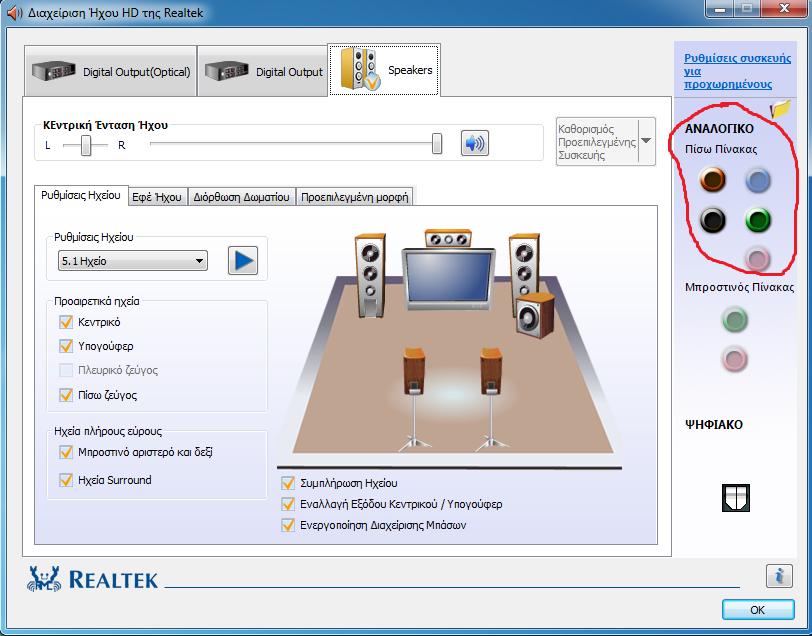Toggle the Υπογούφερ checkbox
The width and height of the screenshot is (812, 636).
tap(66, 346)
